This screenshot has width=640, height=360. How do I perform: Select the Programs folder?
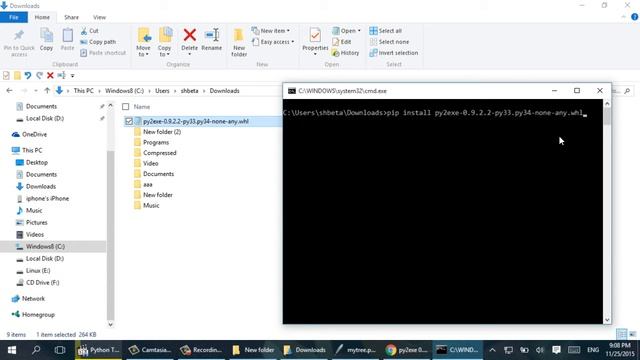(156, 142)
